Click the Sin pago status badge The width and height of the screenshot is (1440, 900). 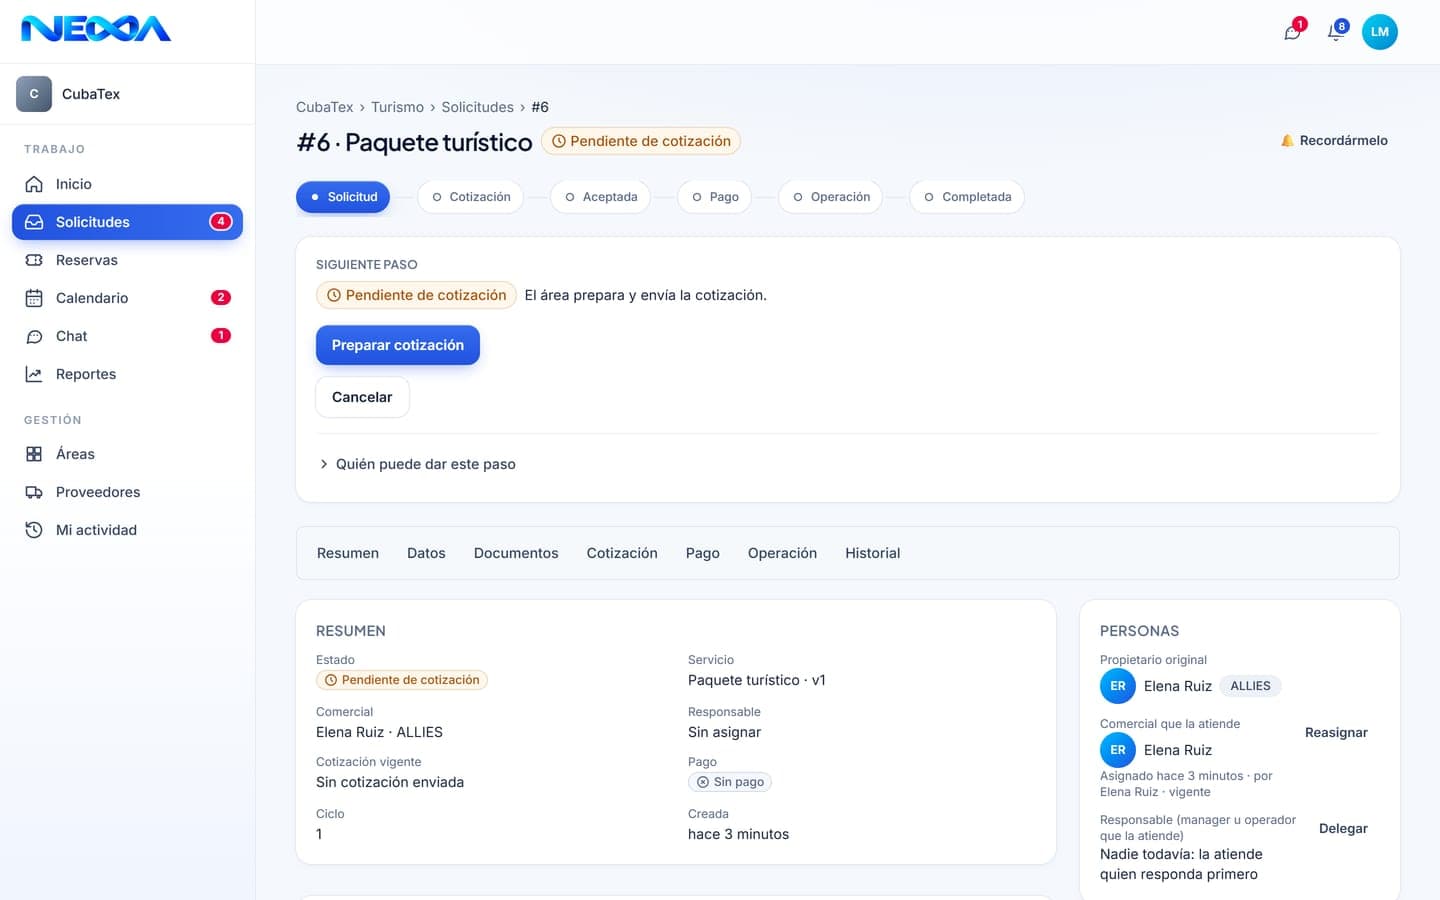point(730,782)
